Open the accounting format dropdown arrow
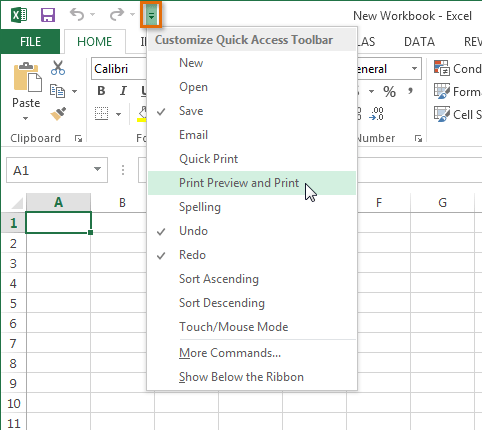Viewport: 482px width, 430px height. point(371,91)
